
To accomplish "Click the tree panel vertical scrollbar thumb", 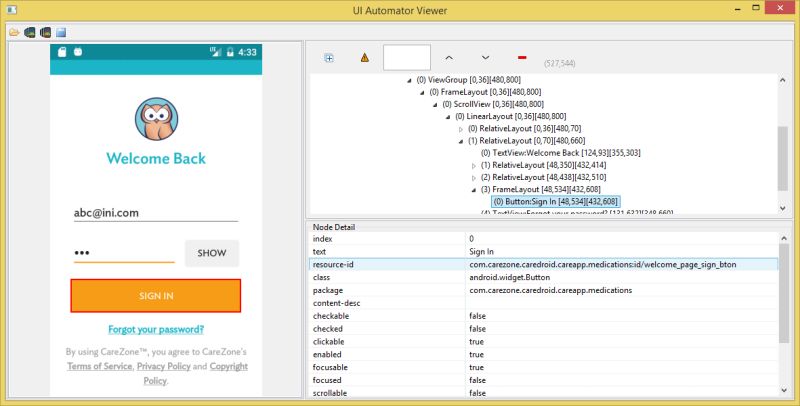I will pyautogui.click(x=783, y=158).
